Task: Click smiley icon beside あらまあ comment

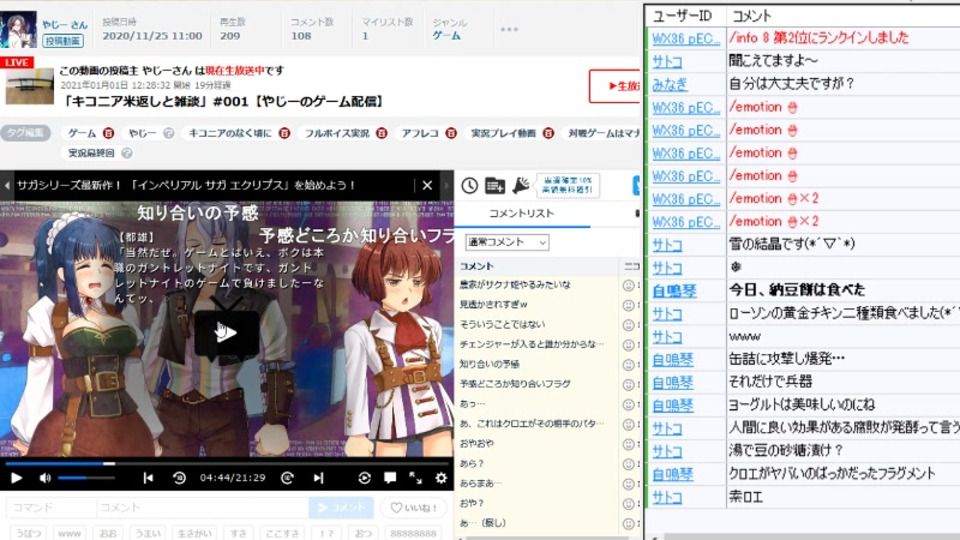Action: coord(628,484)
